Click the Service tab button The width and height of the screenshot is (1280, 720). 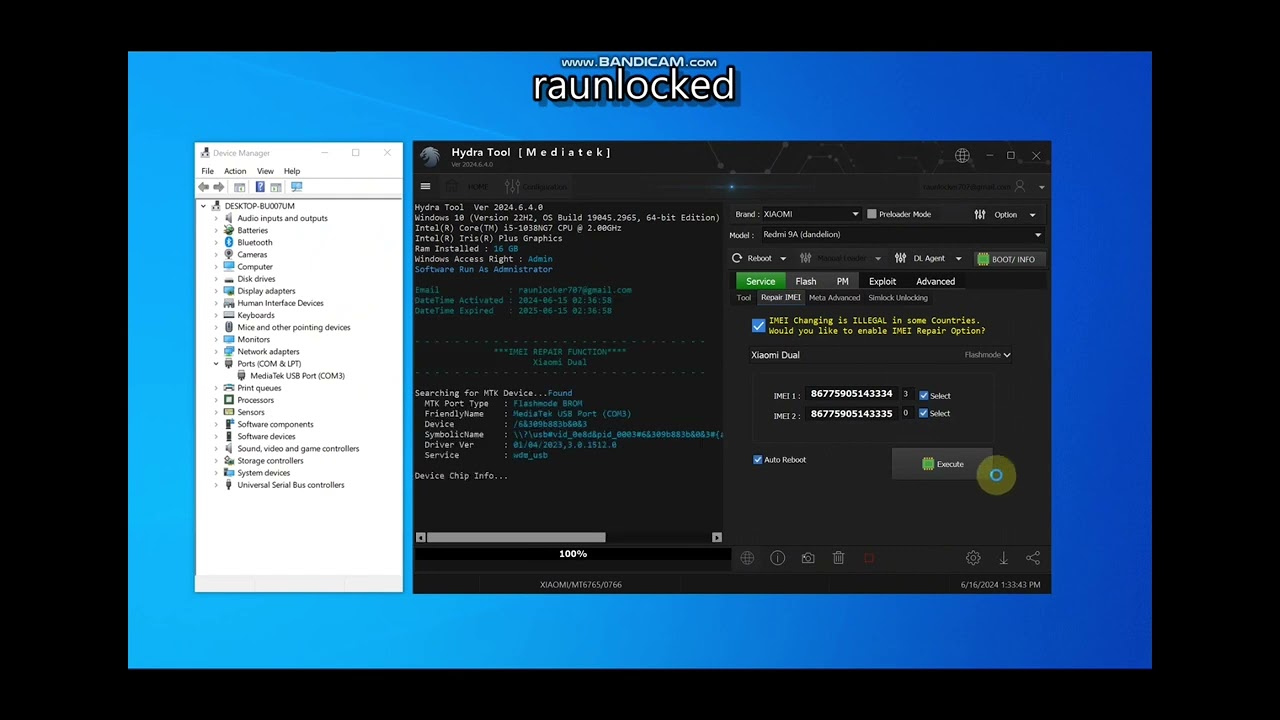click(760, 281)
